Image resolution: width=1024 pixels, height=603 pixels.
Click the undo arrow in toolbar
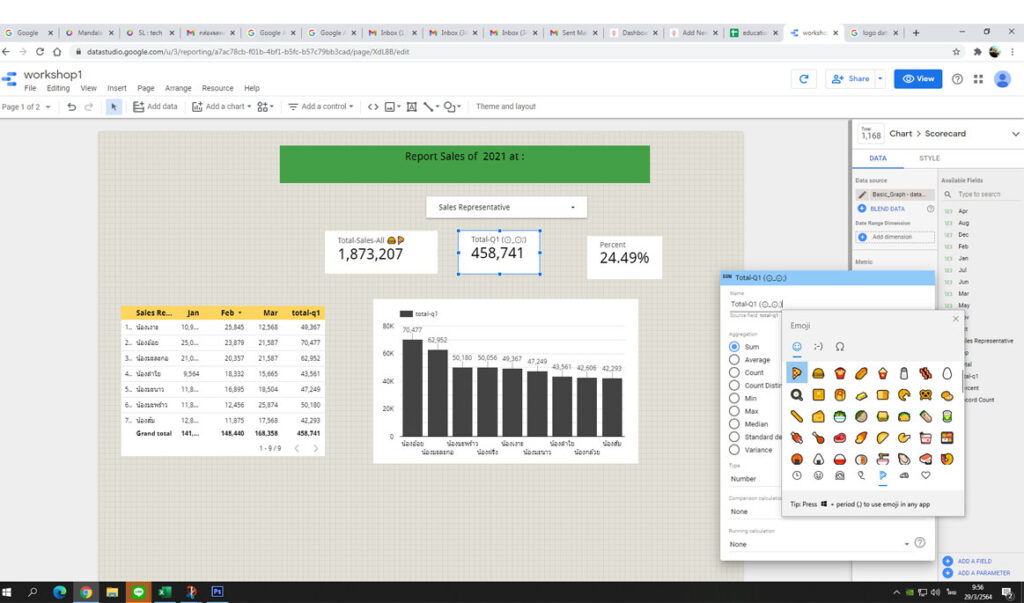pyautogui.click(x=71, y=106)
